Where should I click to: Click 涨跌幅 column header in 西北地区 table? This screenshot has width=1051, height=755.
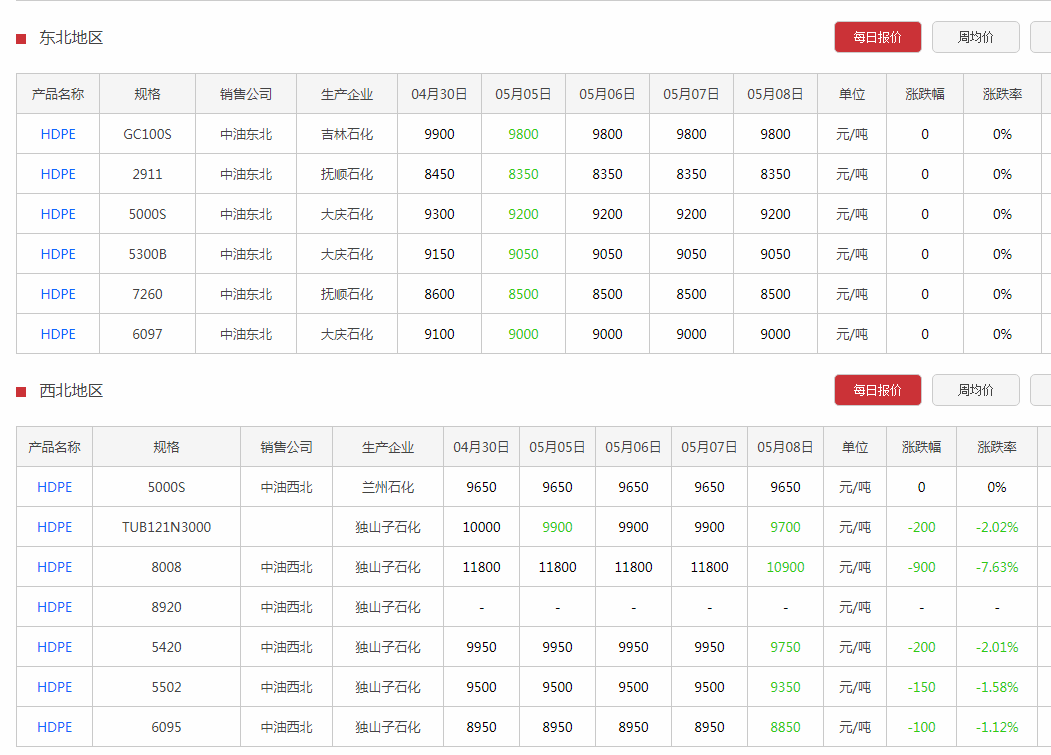click(x=922, y=447)
